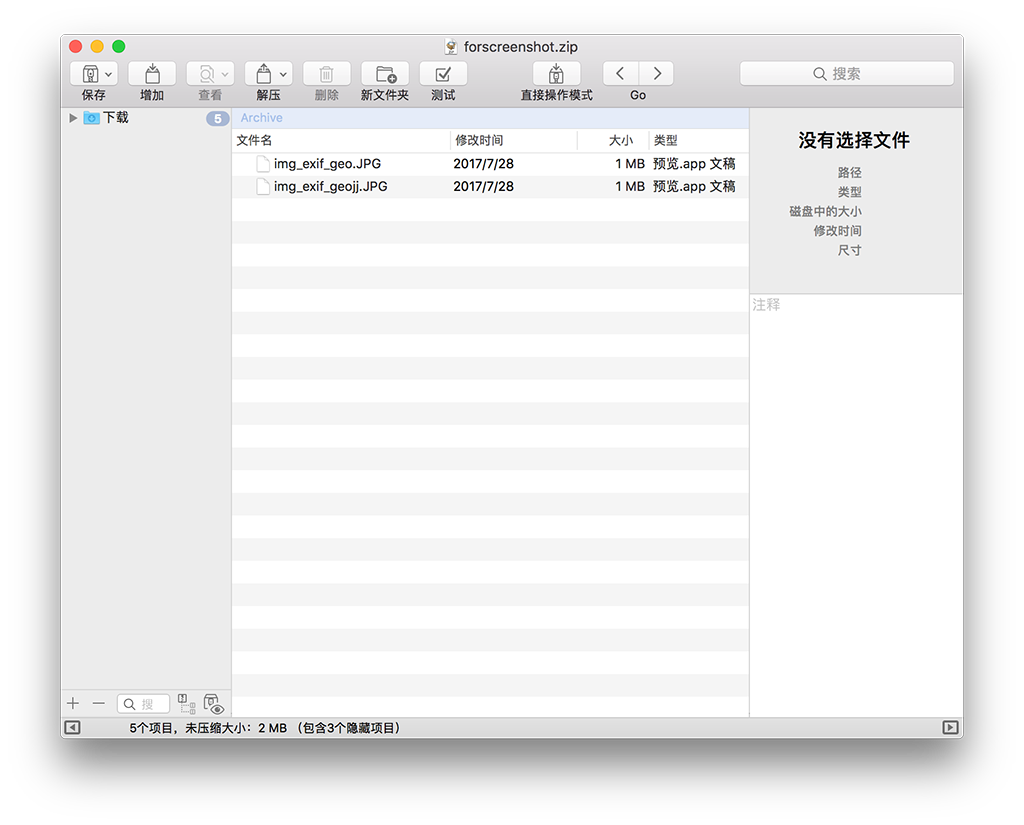Click the Delete (删除) trash icon

coord(327,74)
